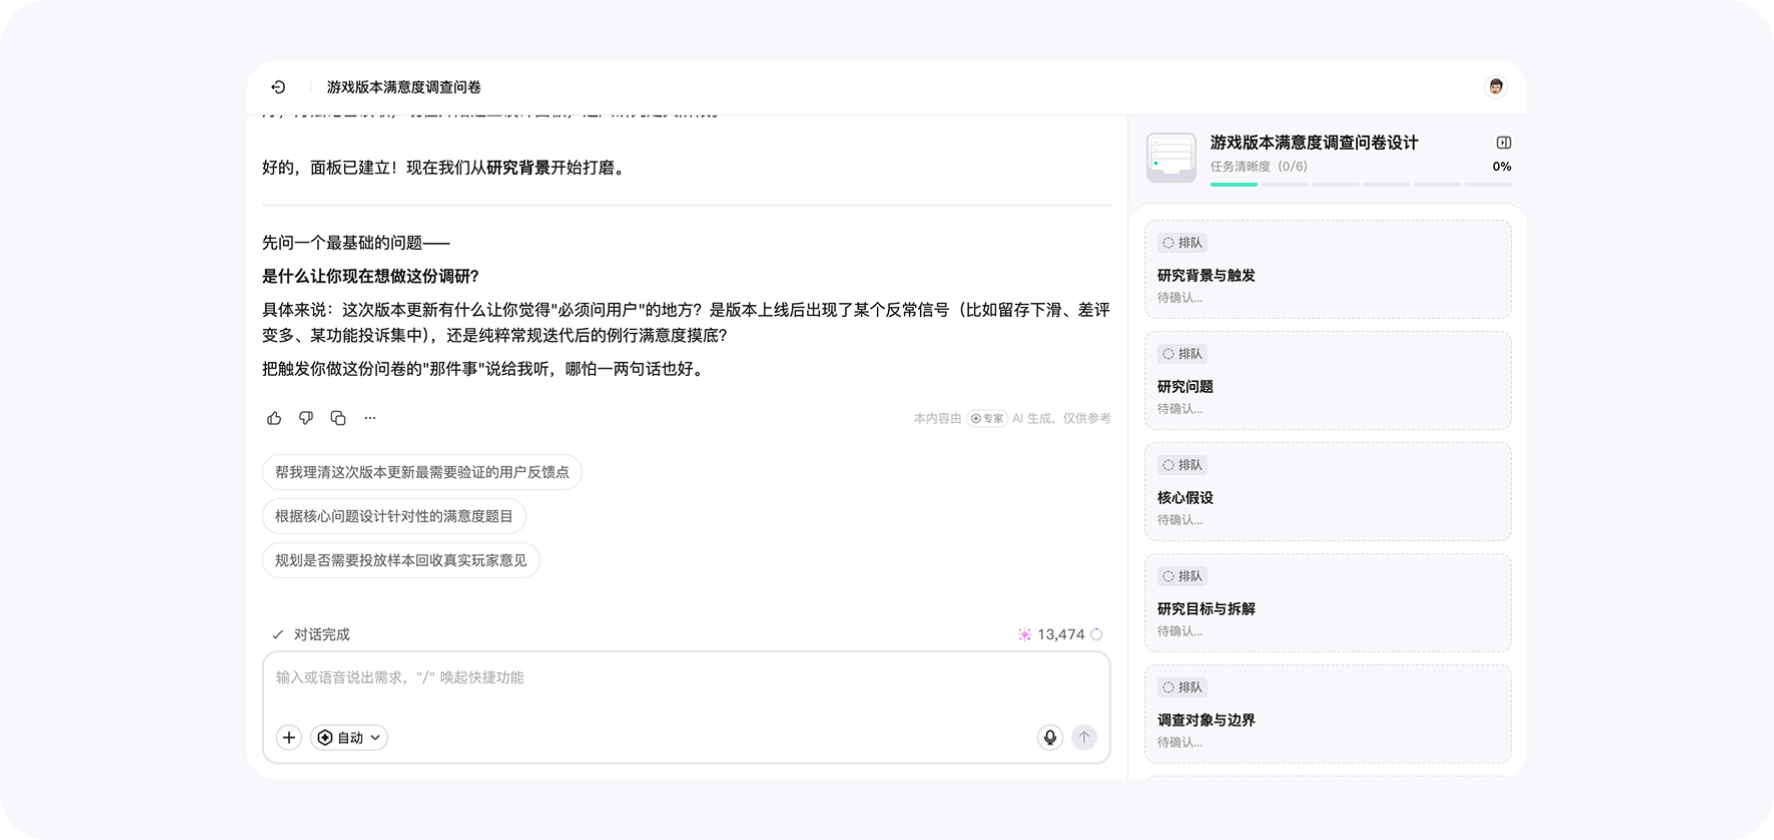Open the user avatar menu
Screen dimensions: 1774x840
1496,87
